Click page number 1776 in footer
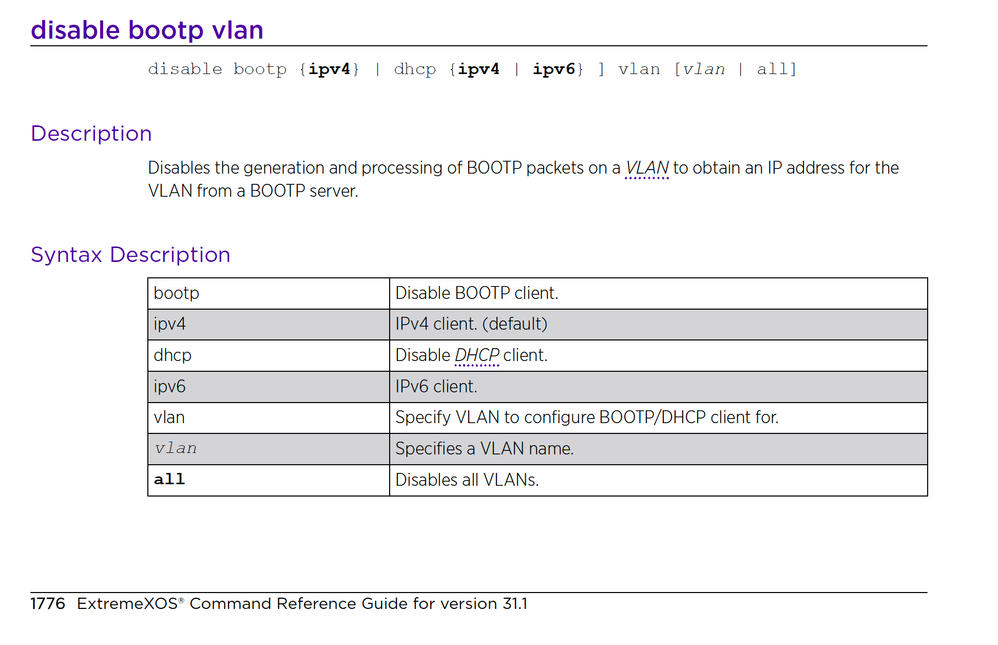This screenshot has width=998, height=645. point(48,604)
